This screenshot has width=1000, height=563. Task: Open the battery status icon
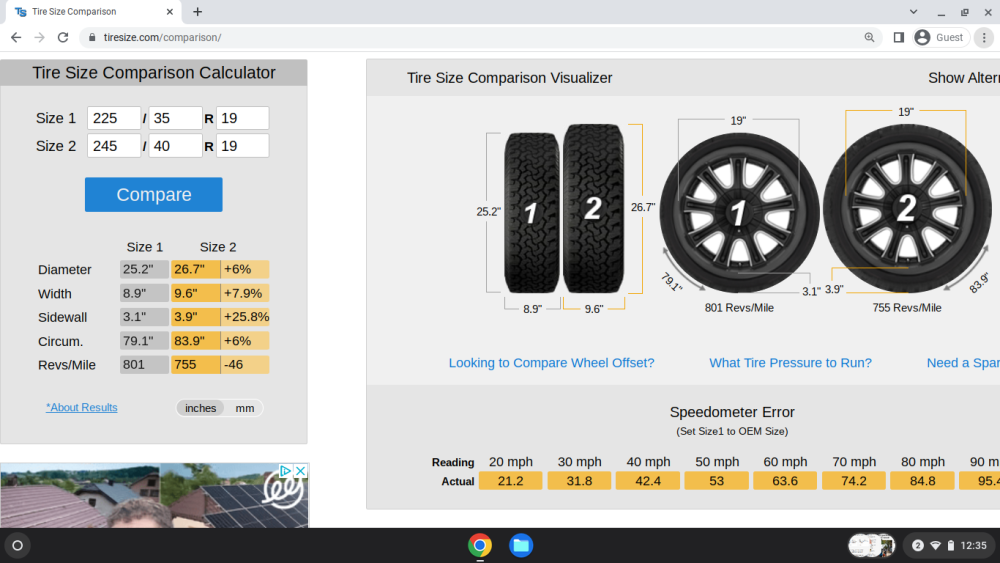coord(950,546)
